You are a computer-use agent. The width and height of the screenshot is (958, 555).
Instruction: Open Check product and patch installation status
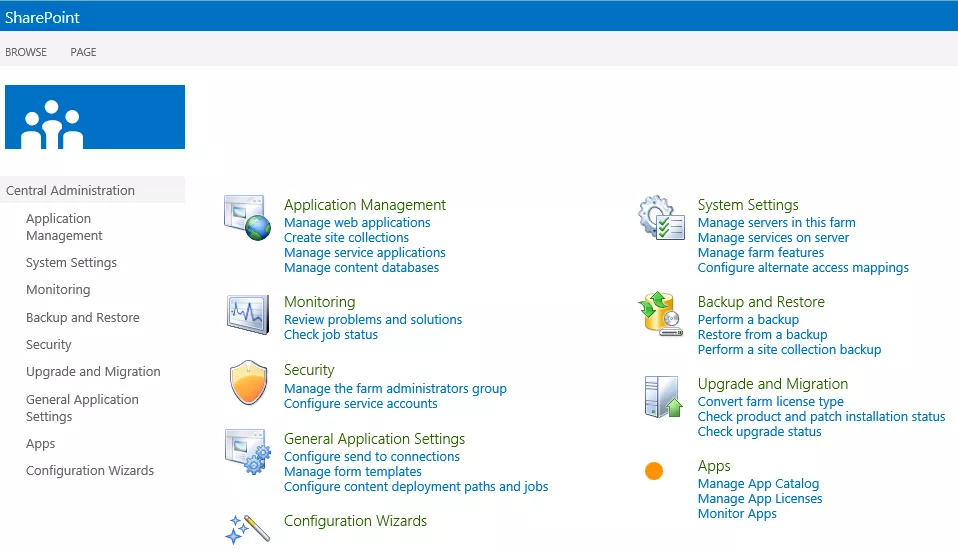(821, 416)
